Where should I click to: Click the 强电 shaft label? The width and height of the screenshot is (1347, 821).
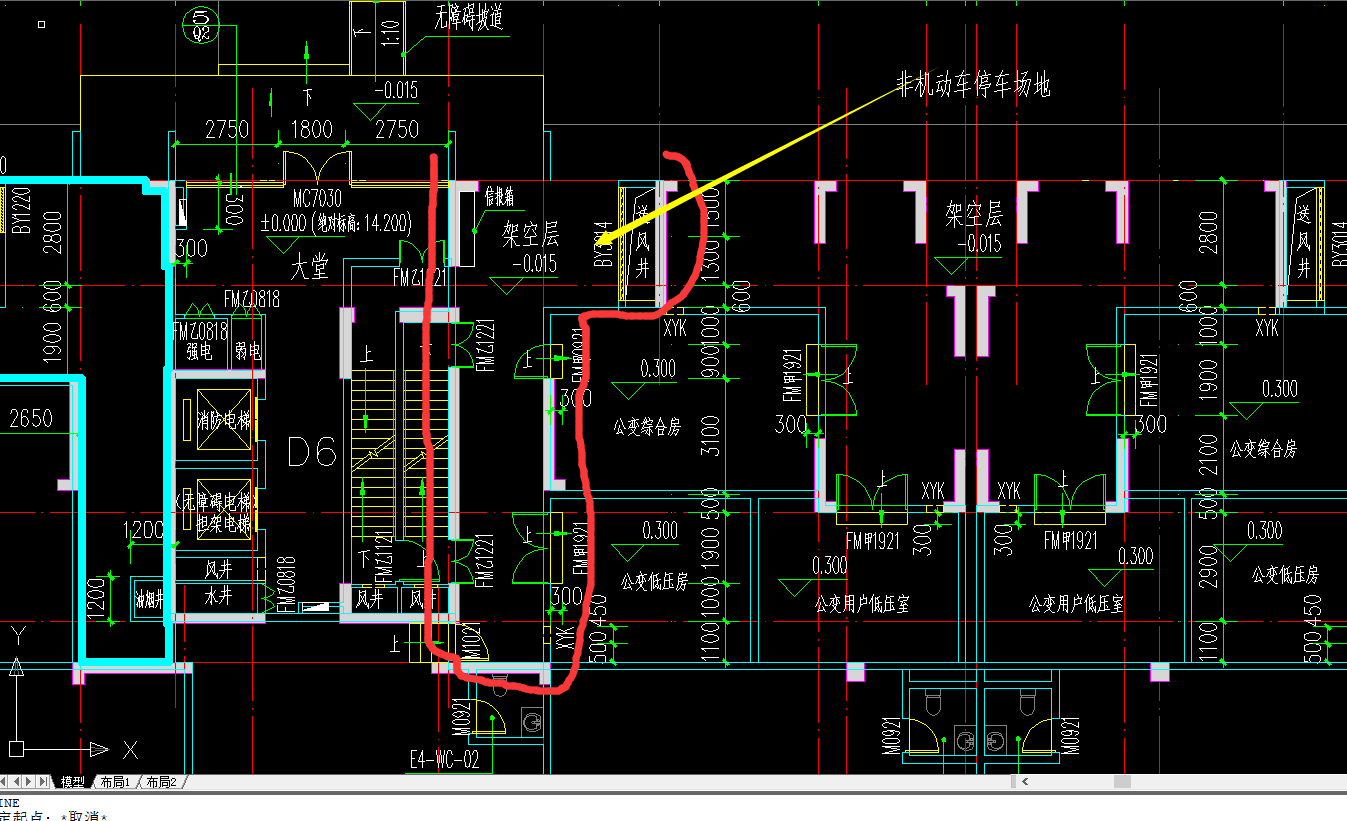(x=199, y=351)
